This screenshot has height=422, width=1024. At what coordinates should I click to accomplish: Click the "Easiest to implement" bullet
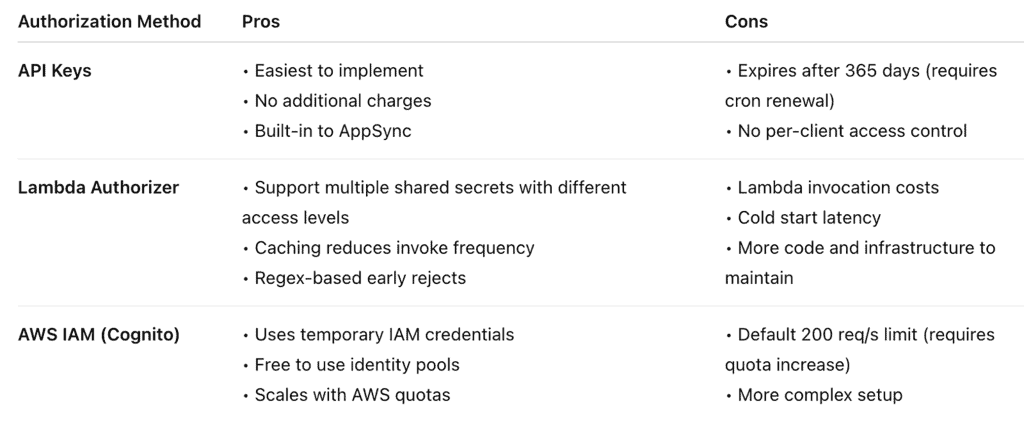click(338, 71)
